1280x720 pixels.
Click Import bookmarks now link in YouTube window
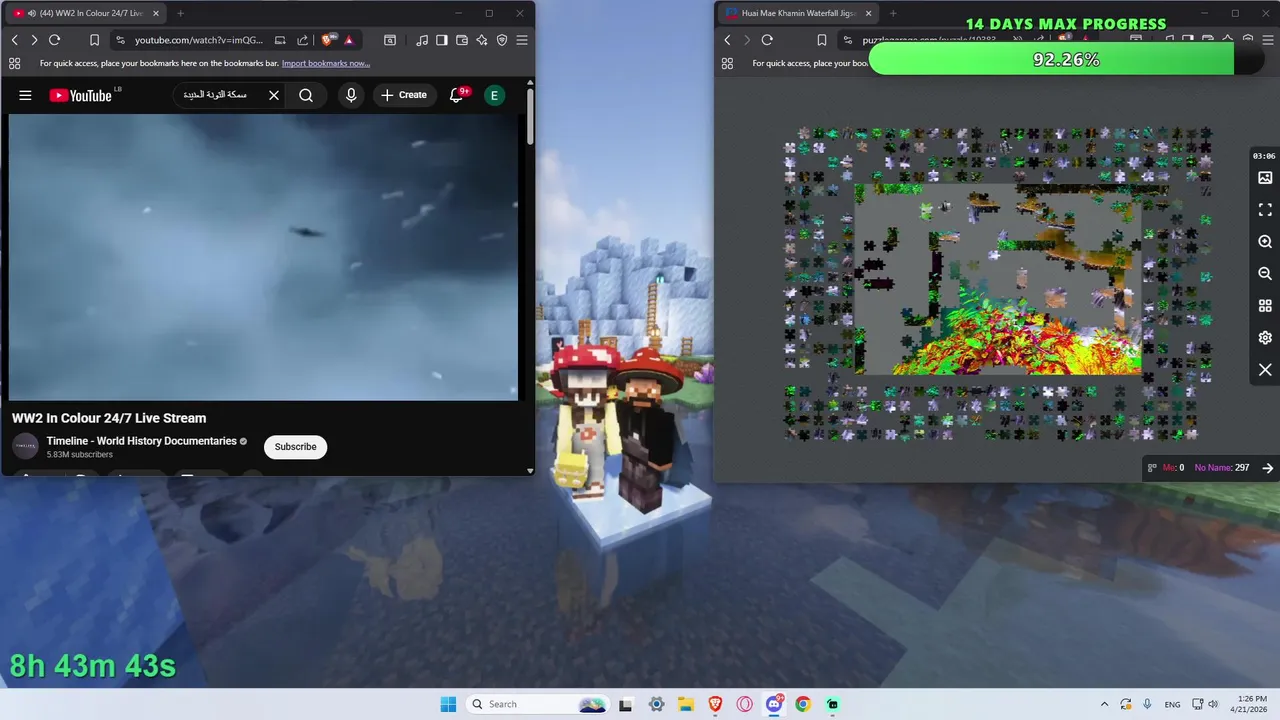[326, 63]
